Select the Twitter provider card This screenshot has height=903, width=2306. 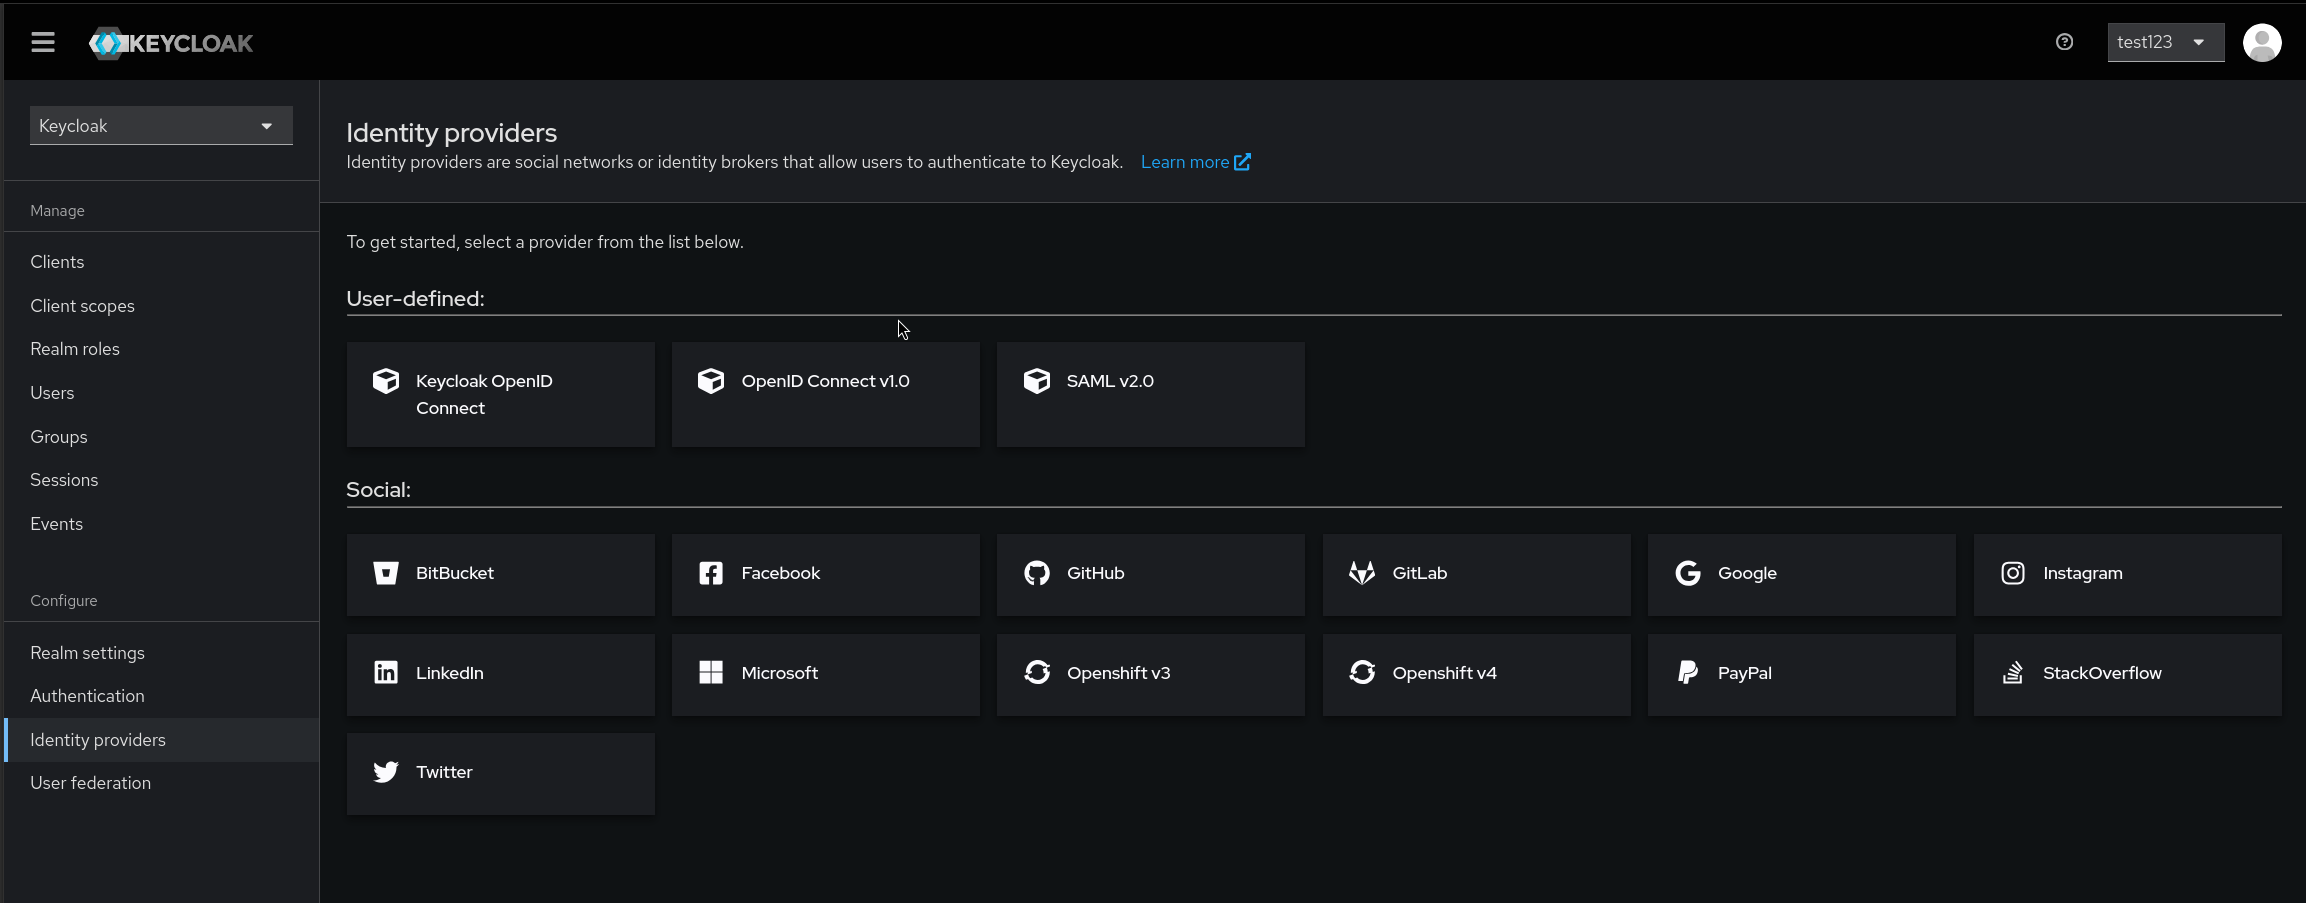click(500, 774)
